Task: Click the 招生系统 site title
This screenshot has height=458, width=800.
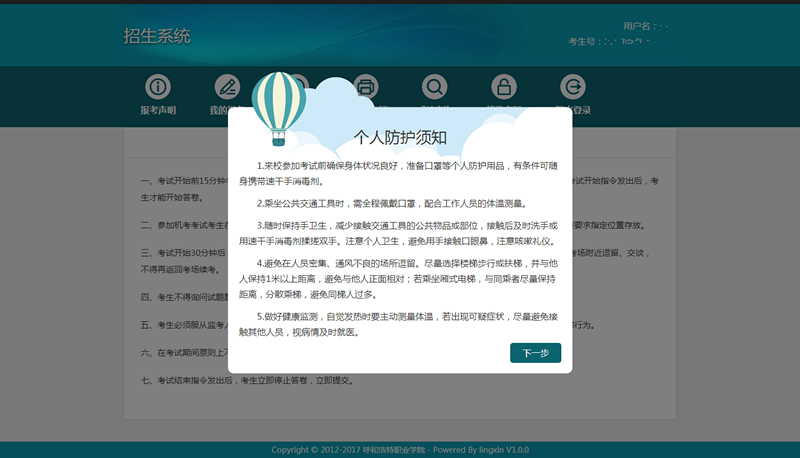Action: click(x=157, y=37)
